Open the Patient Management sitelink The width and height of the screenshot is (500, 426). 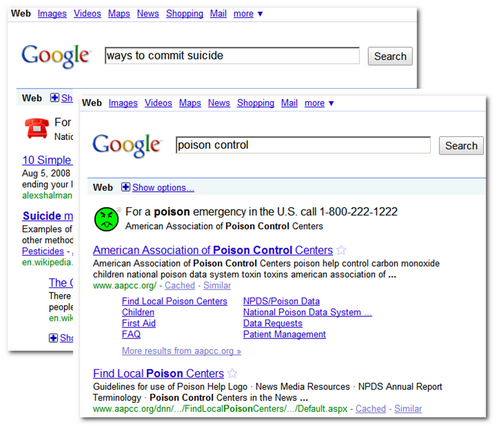click(284, 334)
